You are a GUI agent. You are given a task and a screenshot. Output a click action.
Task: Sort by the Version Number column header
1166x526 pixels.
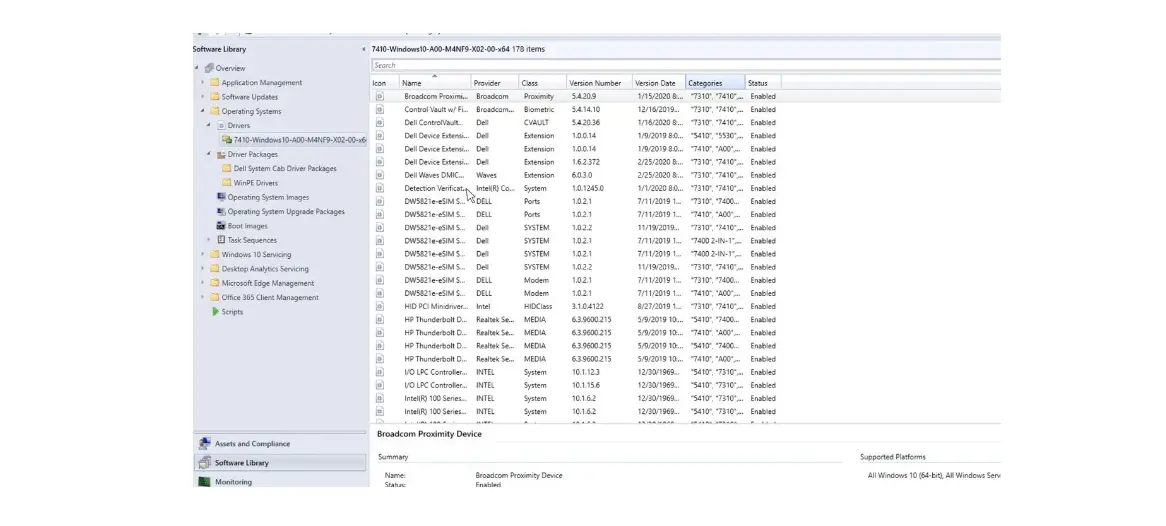coord(599,83)
